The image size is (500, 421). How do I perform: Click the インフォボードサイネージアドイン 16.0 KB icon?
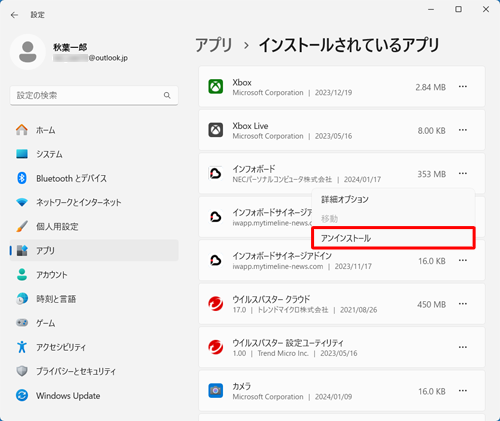coord(216,260)
